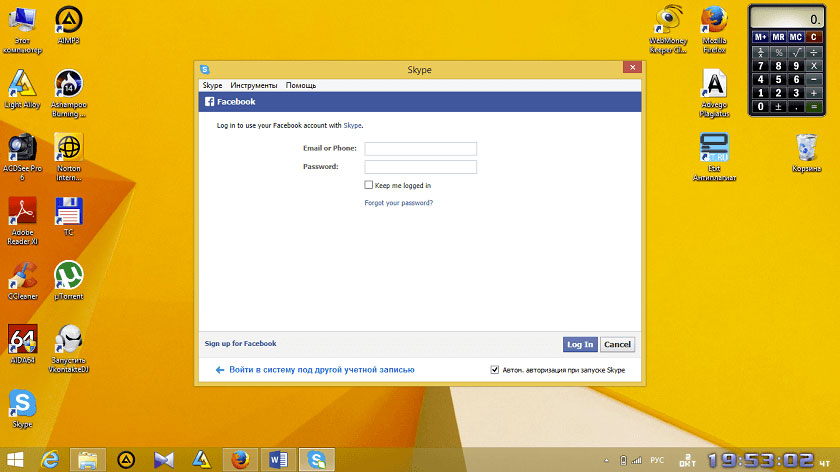
Task: Open the Light Alloy taskbar icon
Action: pyautogui.click(x=202, y=460)
